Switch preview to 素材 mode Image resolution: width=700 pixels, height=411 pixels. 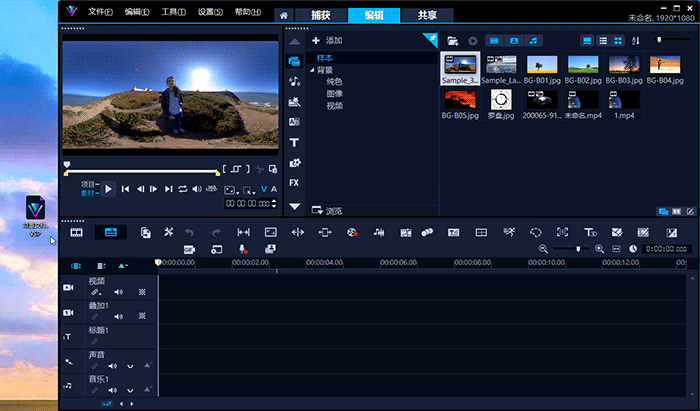coord(89,193)
